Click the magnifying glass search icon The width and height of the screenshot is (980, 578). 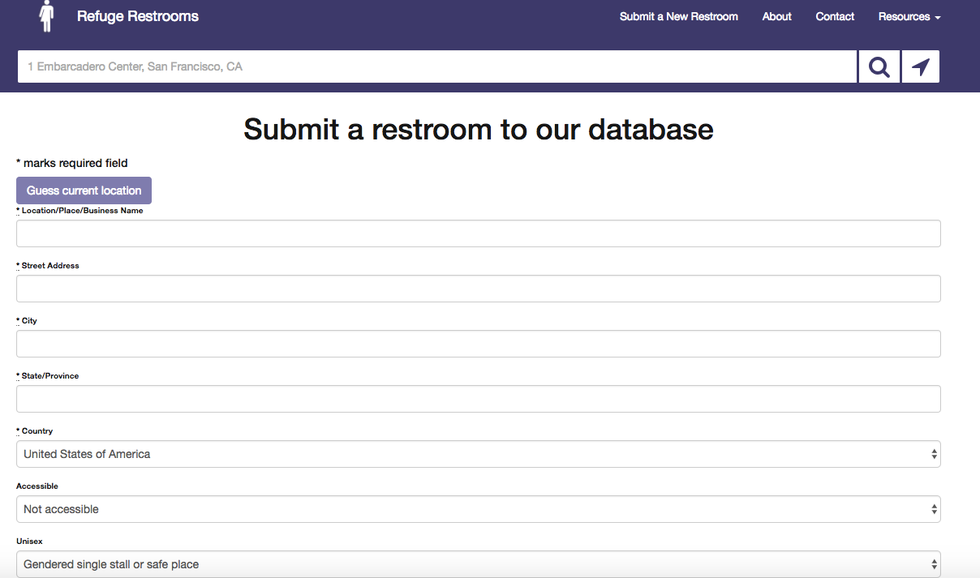click(x=879, y=67)
